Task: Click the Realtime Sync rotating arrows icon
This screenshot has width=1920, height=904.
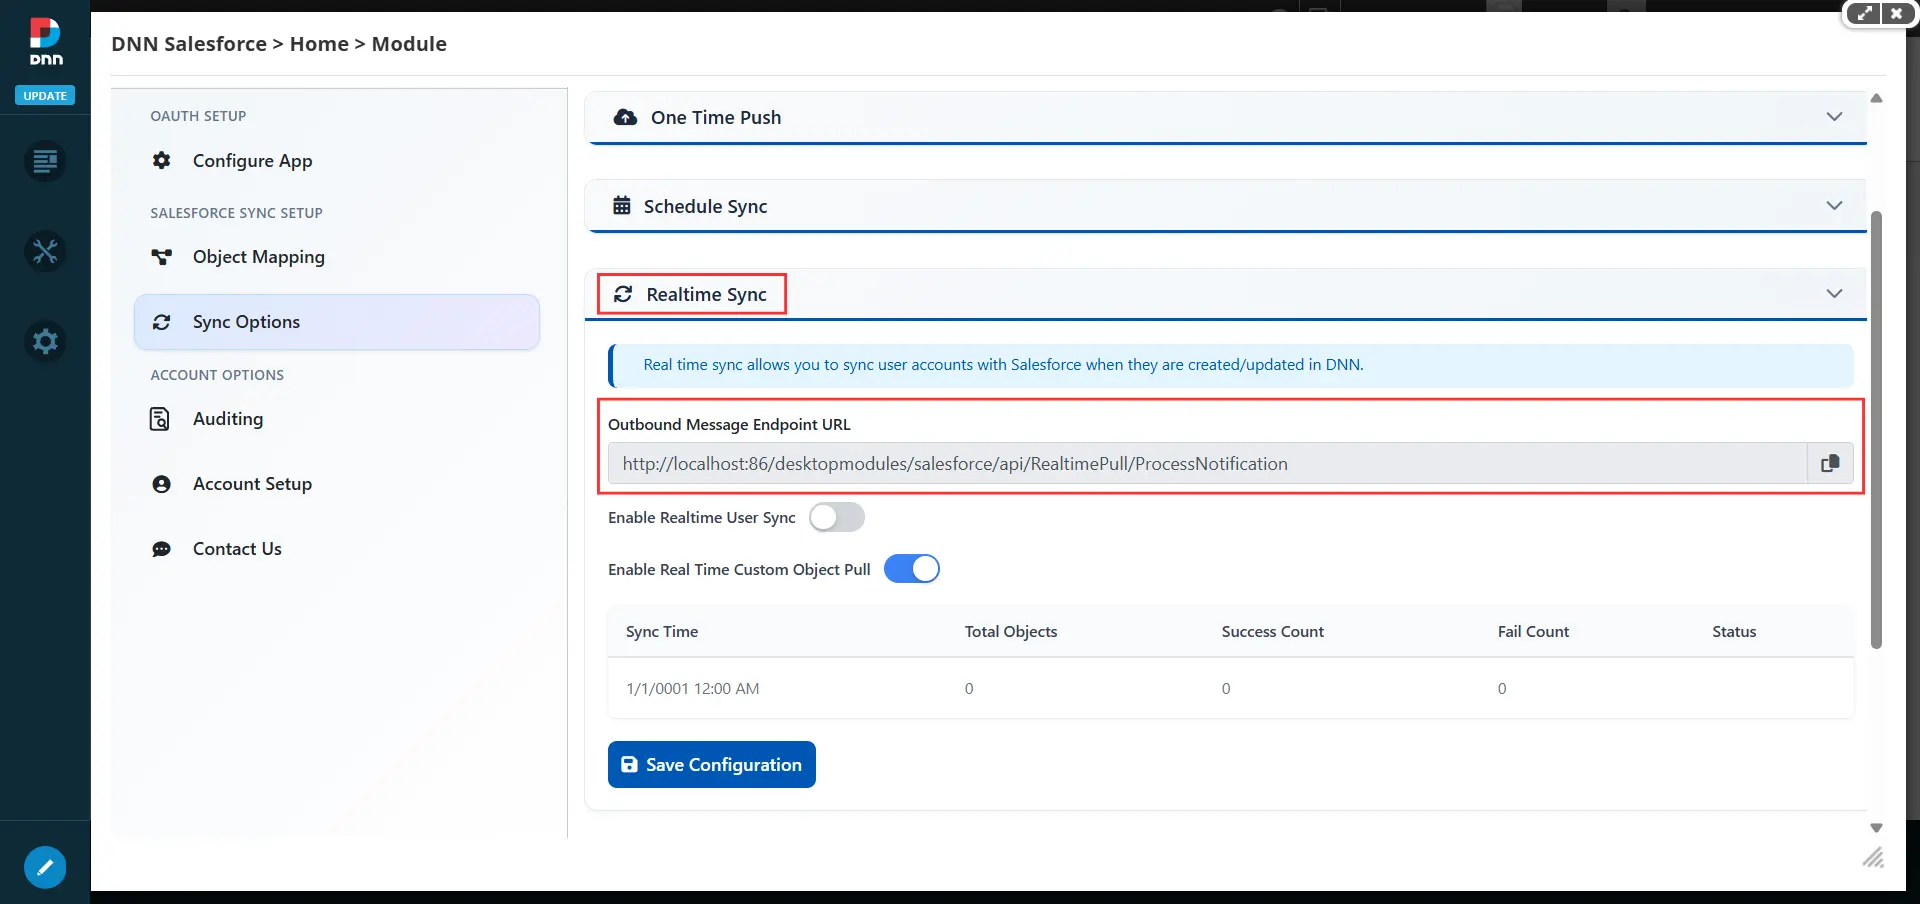Action: tap(623, 294)
